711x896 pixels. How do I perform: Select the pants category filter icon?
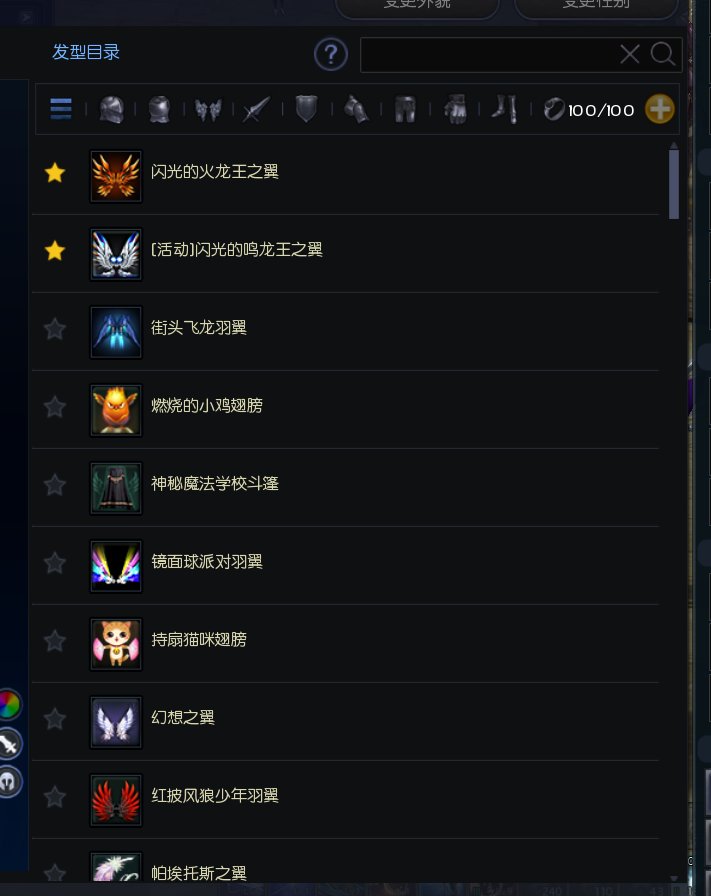pos(405,109)
